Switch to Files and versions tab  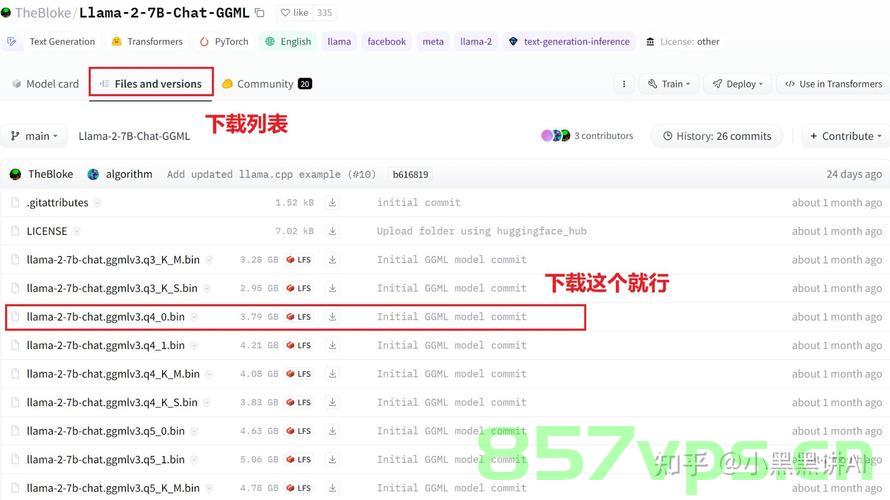pos(151,84)
